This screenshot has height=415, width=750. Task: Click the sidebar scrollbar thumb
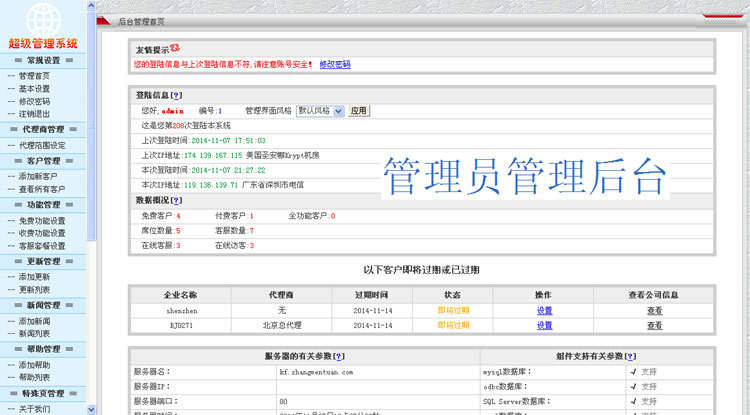pyautogui.click(x=91, y=127)
